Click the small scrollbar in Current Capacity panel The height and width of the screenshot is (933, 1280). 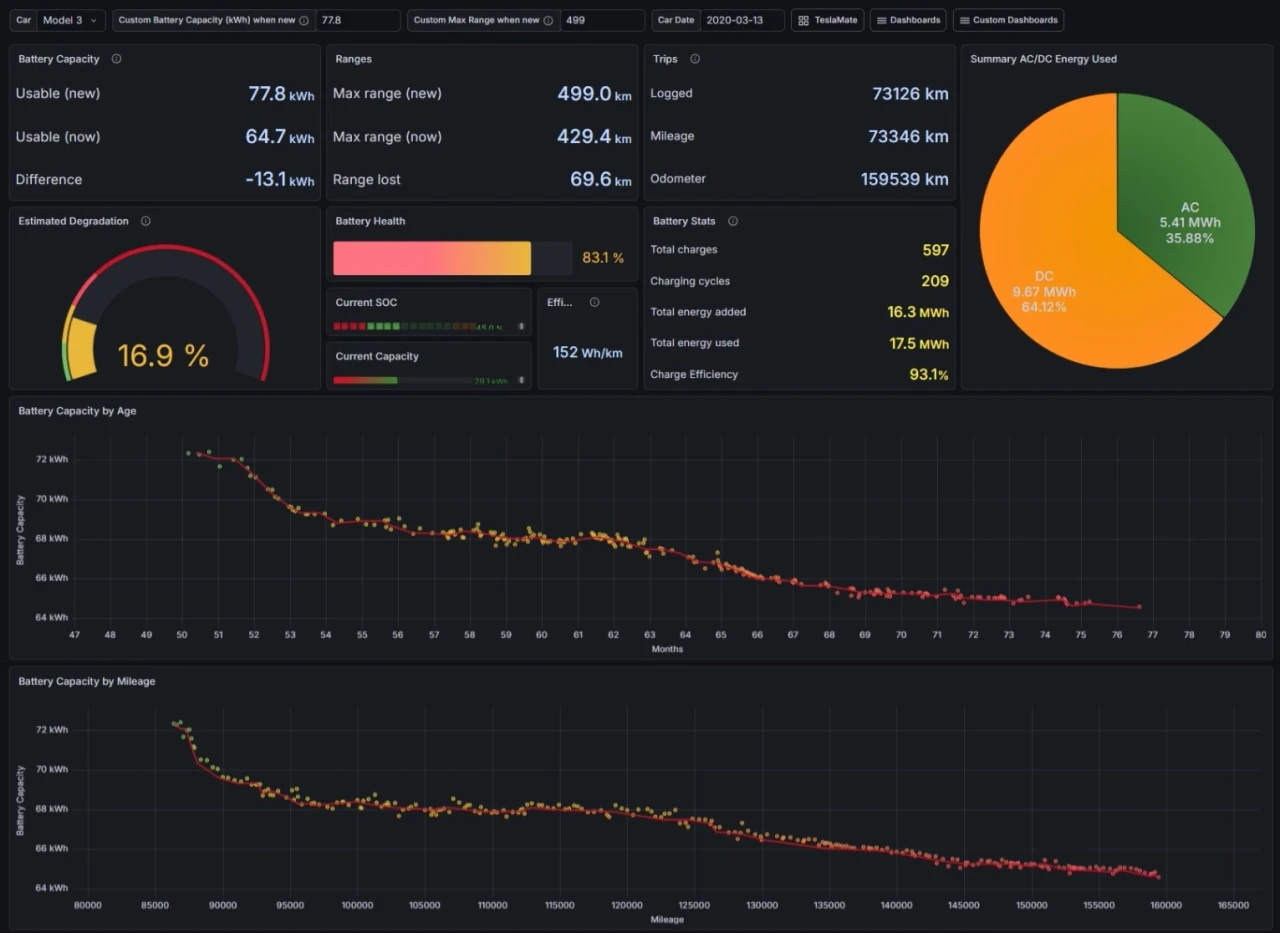pos(520,380)
